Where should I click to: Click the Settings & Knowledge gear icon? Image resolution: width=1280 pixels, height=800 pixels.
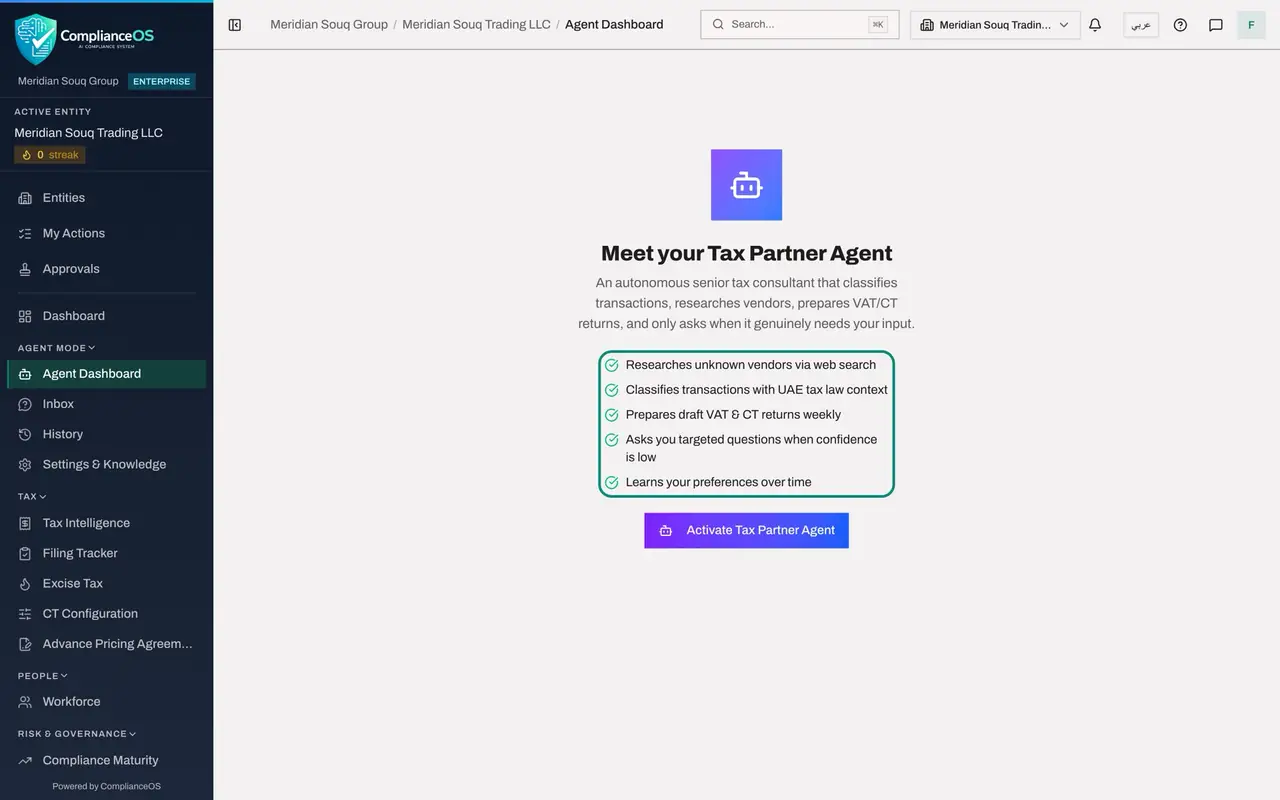(x=25, y=464)
